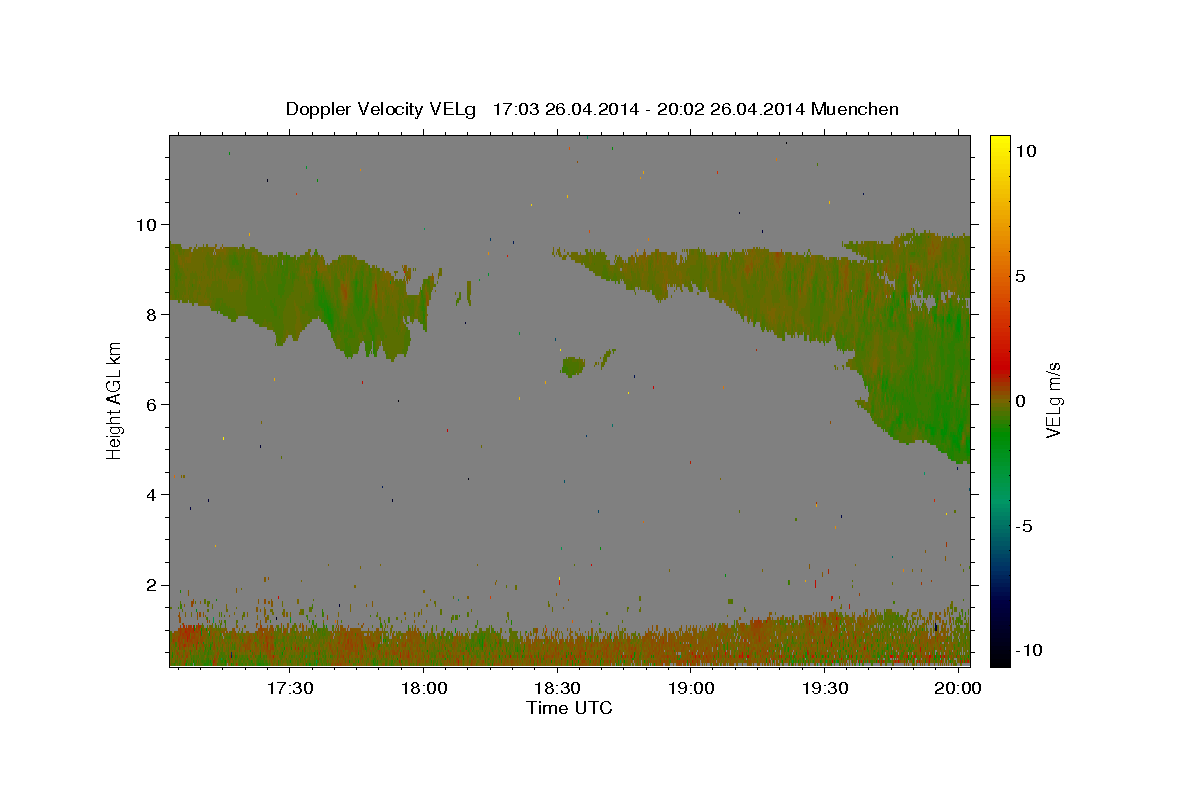Click the 'Height AGL km' axis label
Viewport: 1200px width, 800px height.
tap(114, 400)
